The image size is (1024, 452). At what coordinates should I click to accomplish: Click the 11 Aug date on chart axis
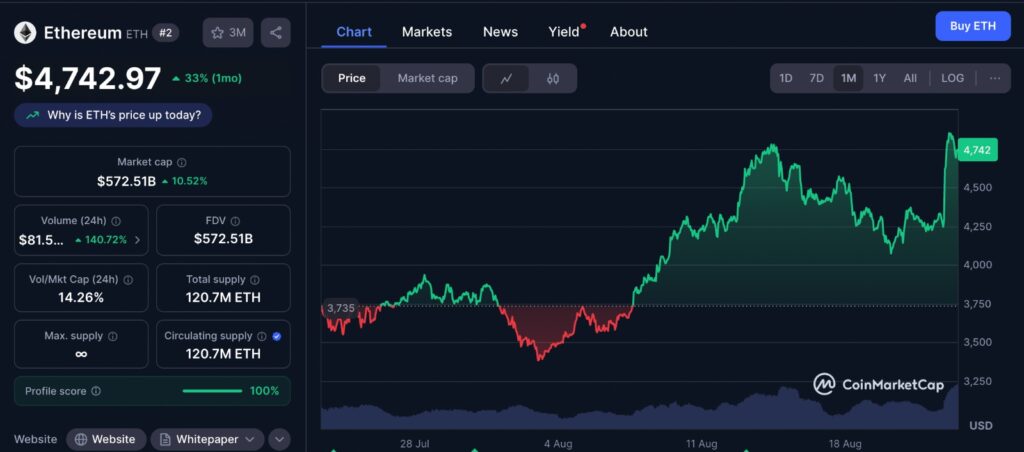click(701, 444)
